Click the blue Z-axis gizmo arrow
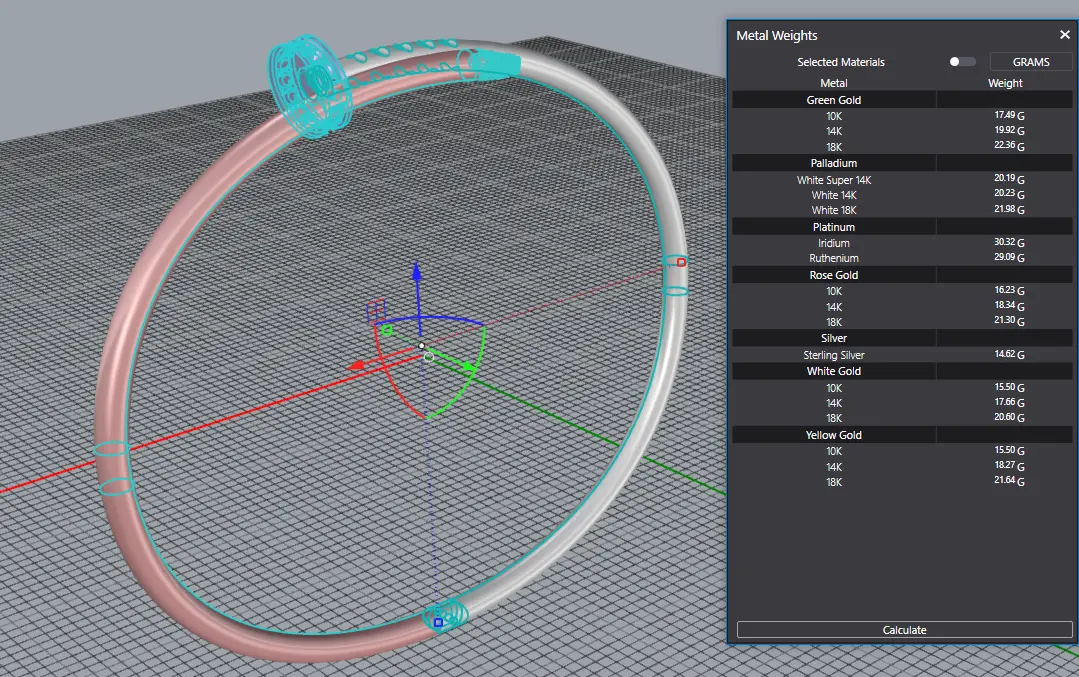 click(417, 273)
